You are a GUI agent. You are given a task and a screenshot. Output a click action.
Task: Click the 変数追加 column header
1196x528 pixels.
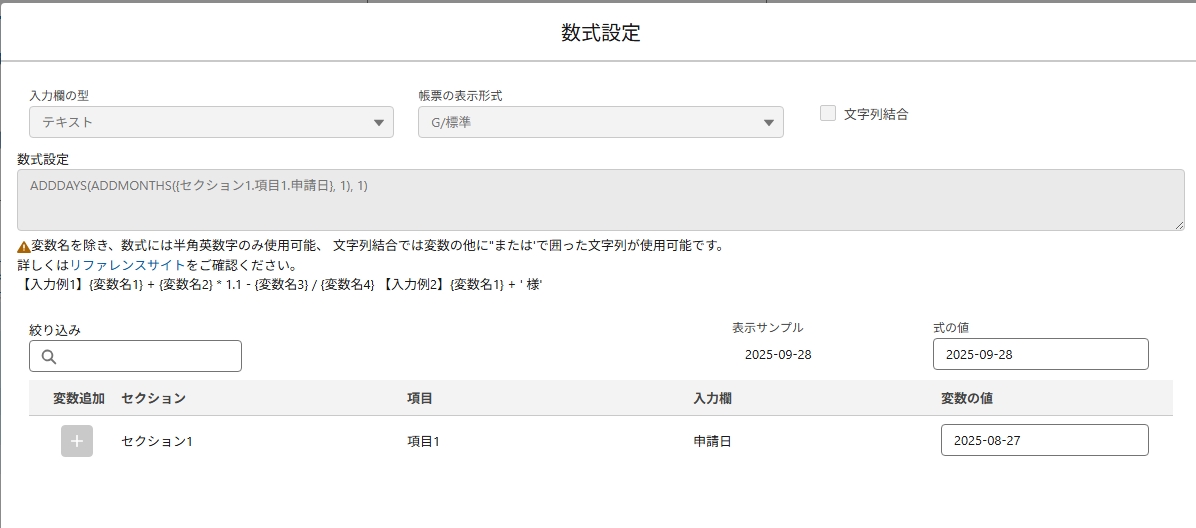(x=79, y=398)
